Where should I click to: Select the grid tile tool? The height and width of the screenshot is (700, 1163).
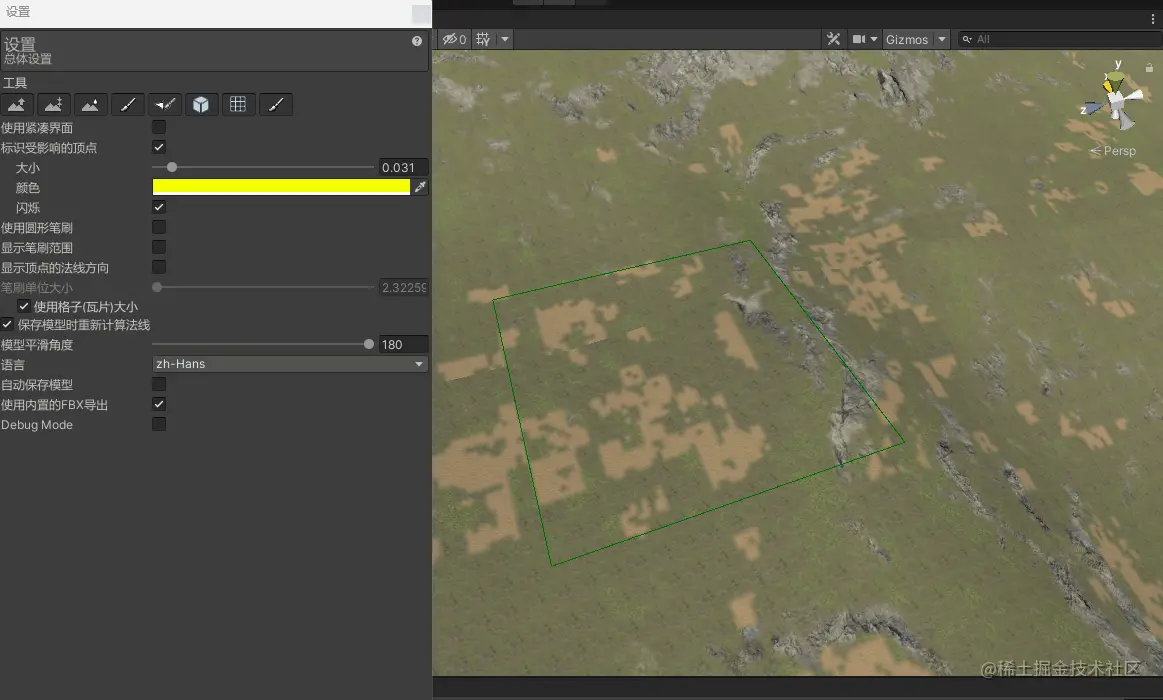pos(238,105)
